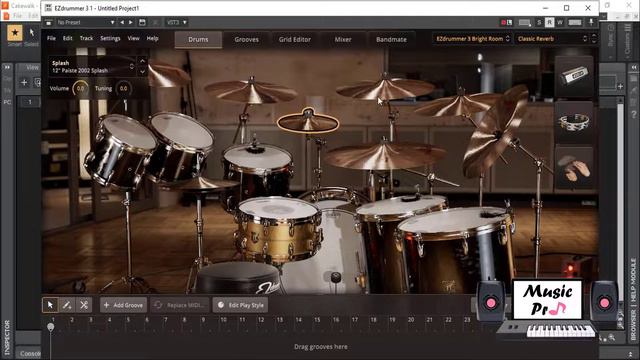Open the Edit menu
This screenshot has height=360, width=640.
pos(67,38)
